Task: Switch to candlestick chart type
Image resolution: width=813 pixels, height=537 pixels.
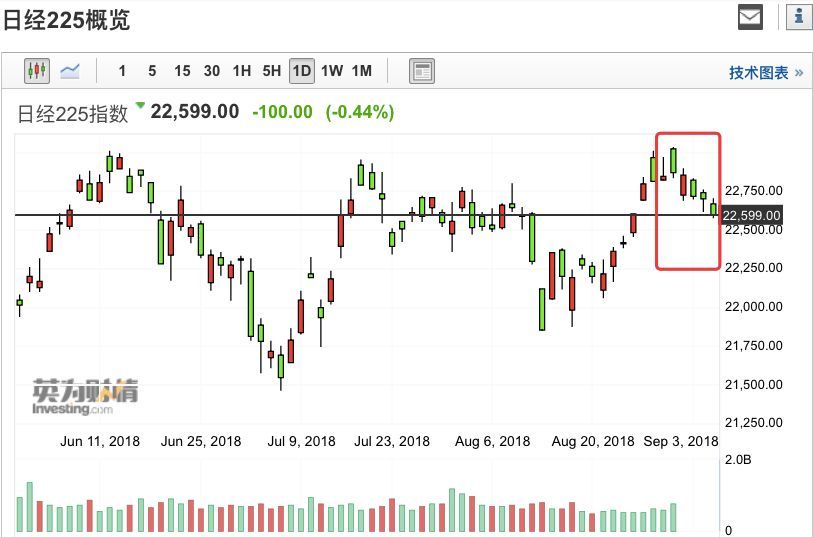Action: point(38,71)
